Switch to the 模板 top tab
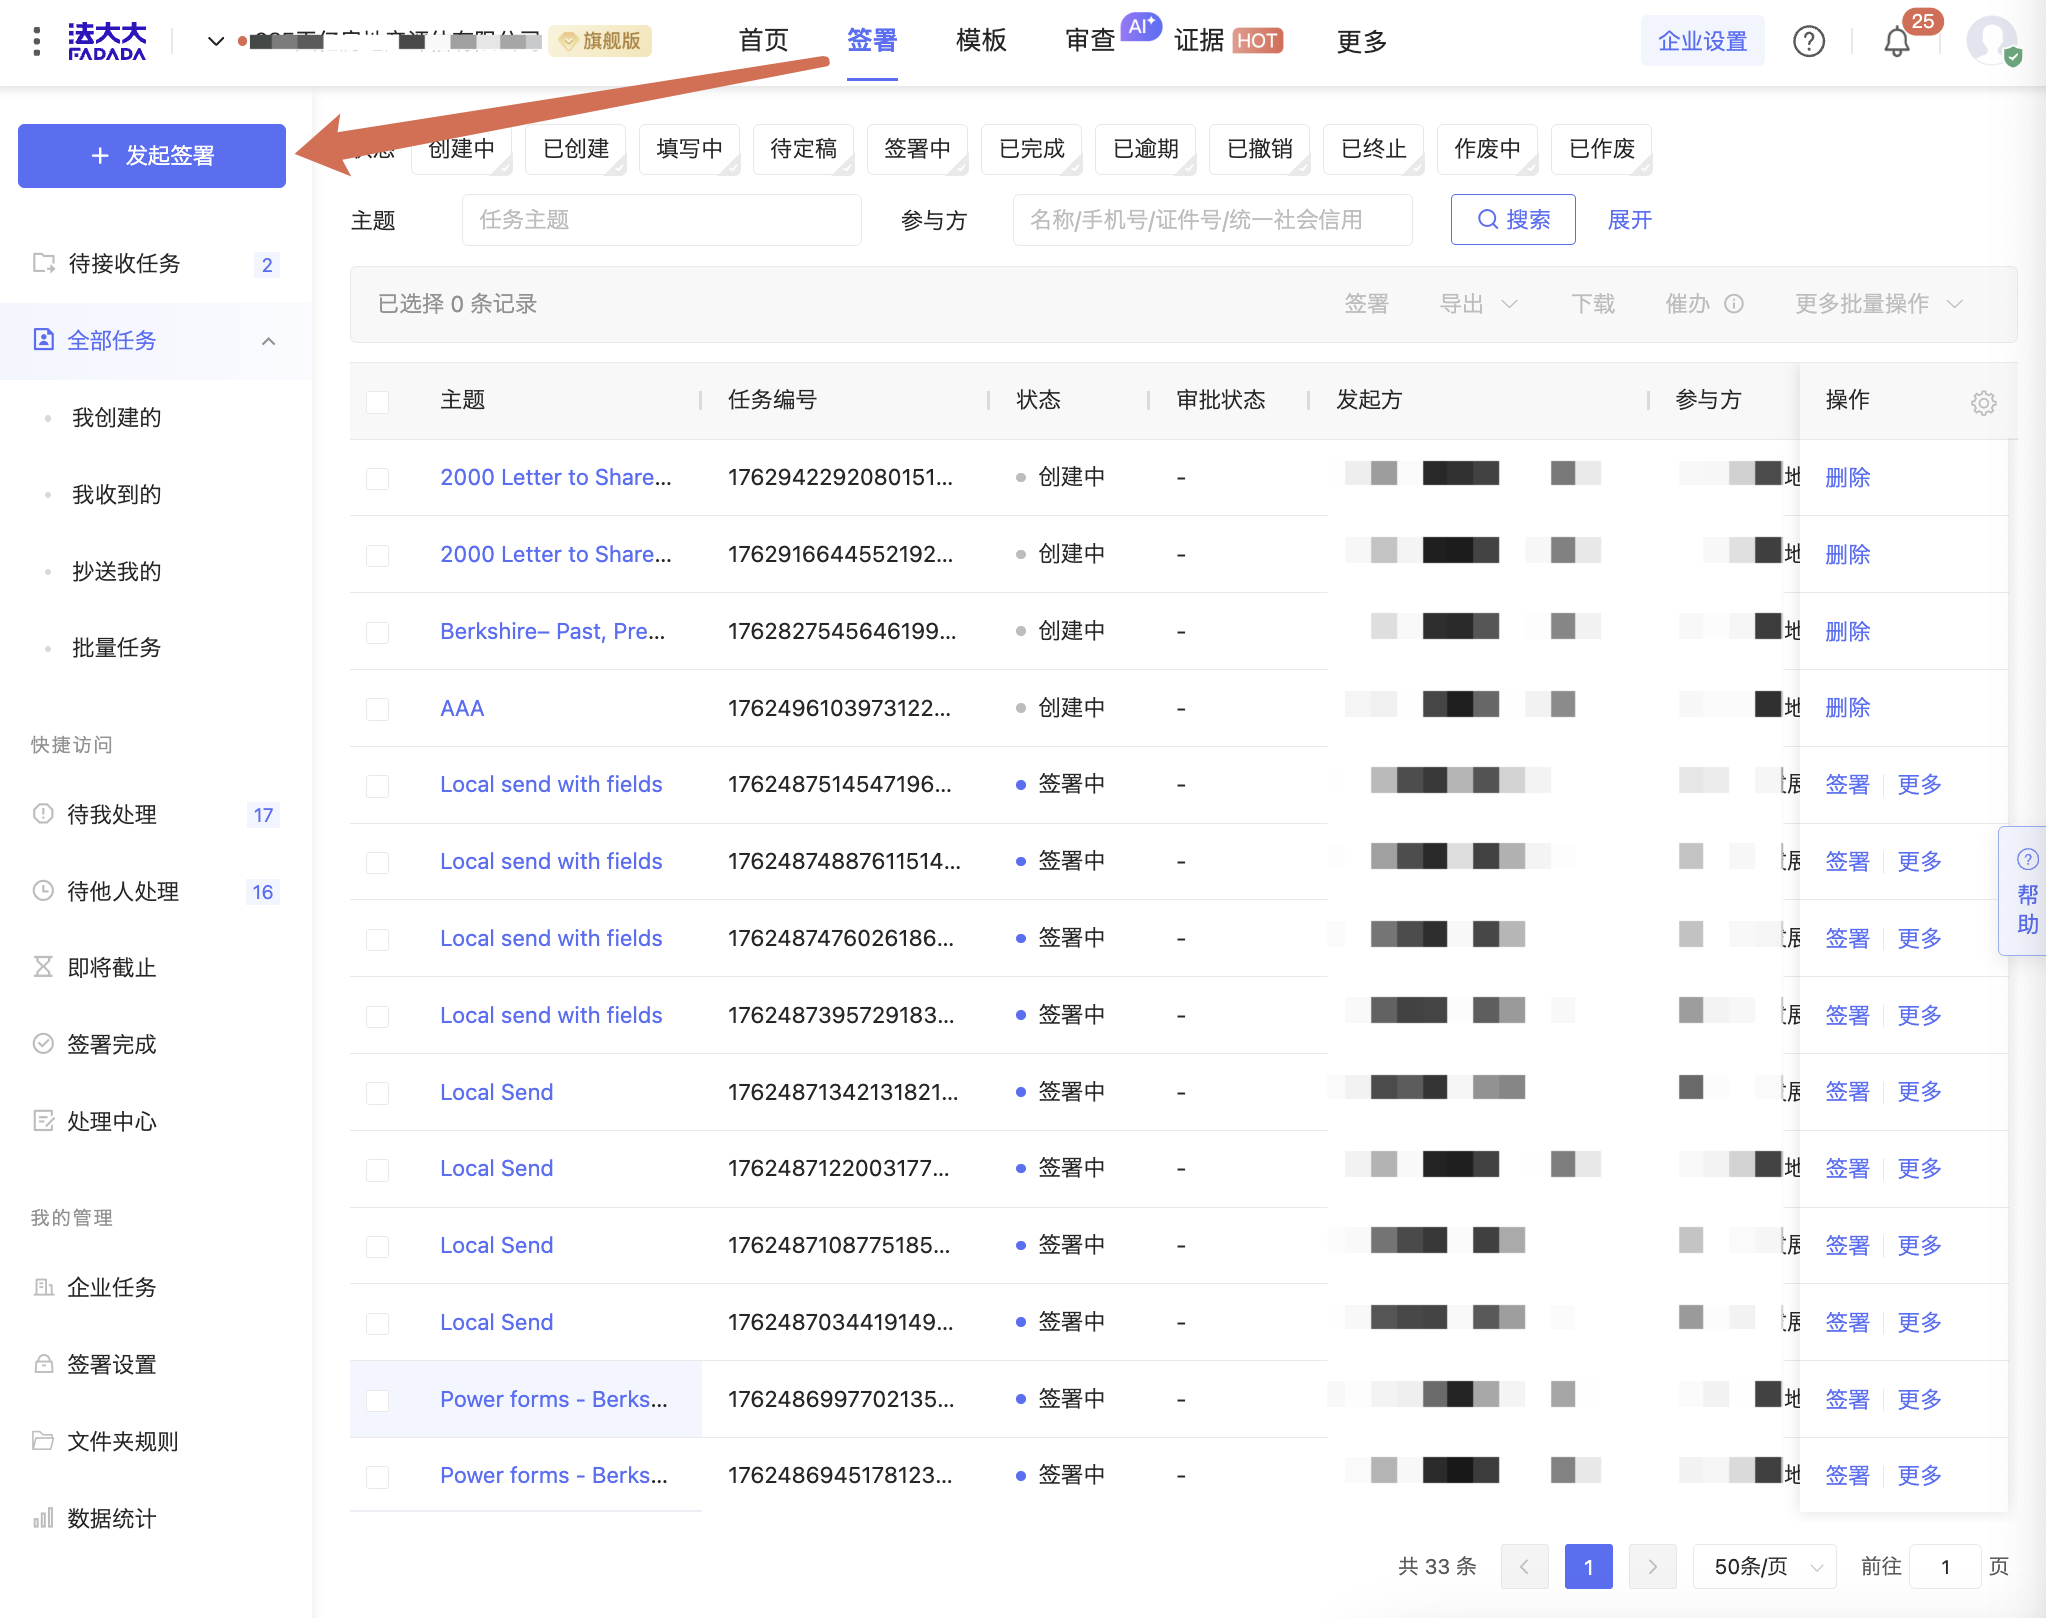Screen dimensions: 2046x1618 980,41
